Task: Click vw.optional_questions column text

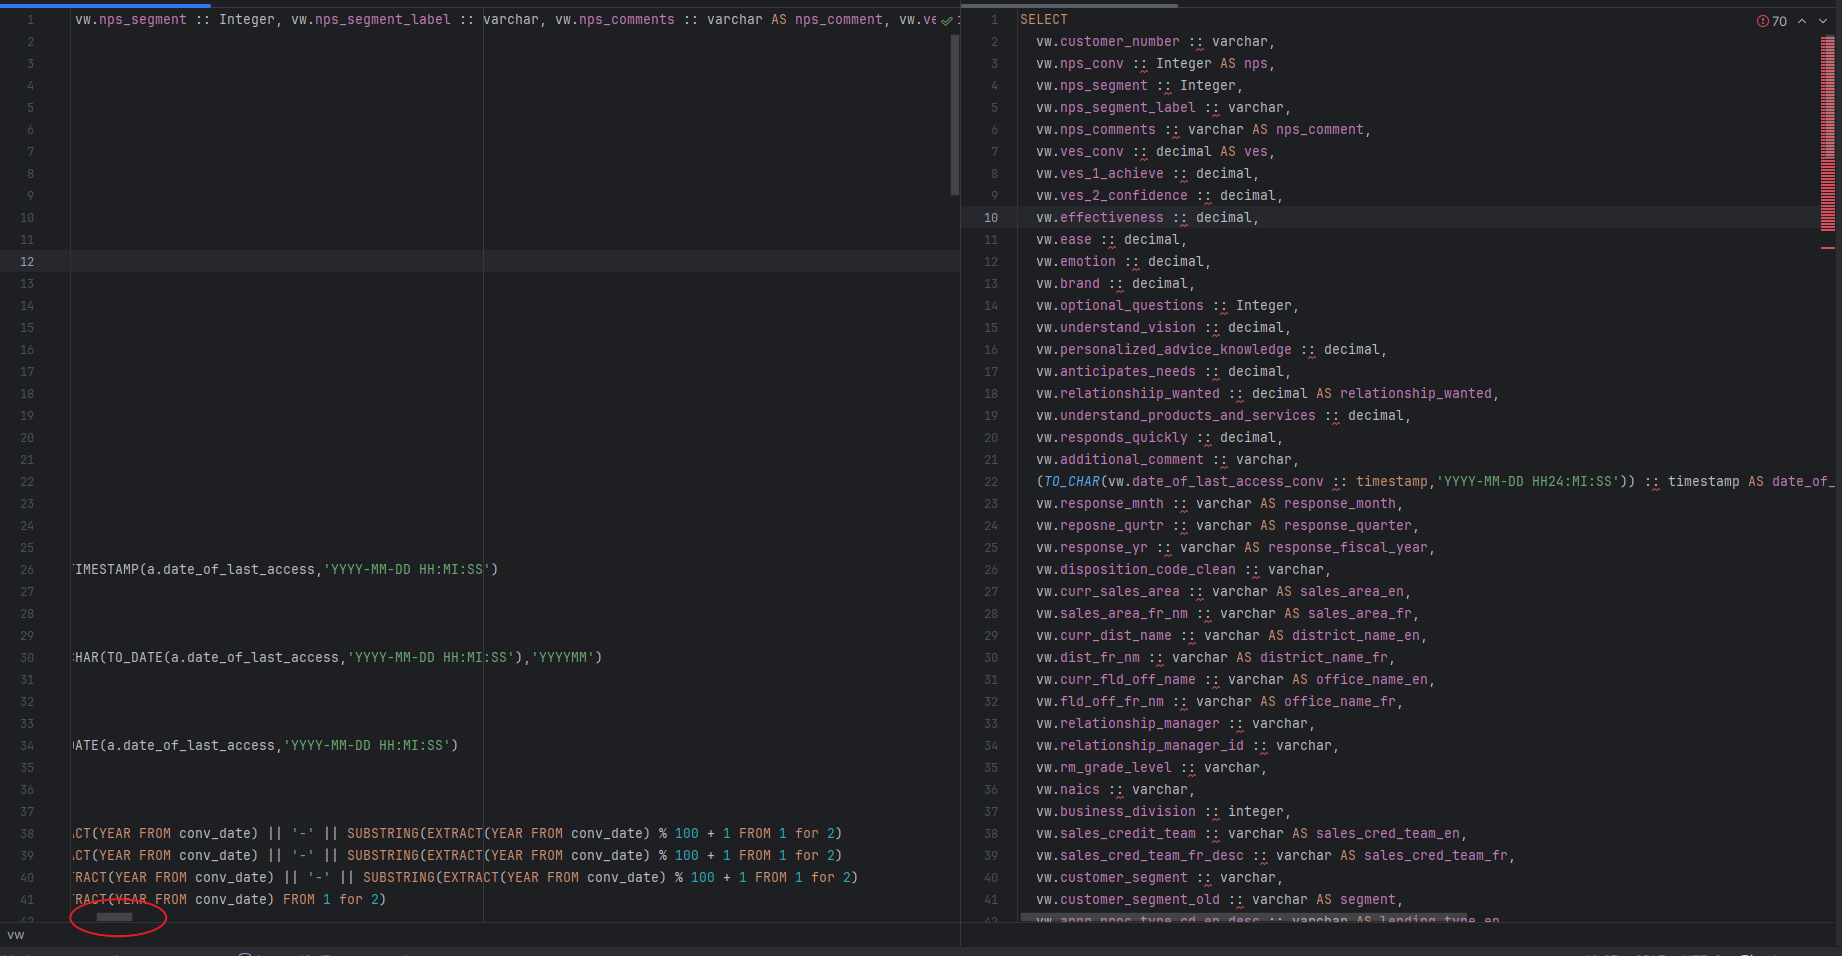Action: [1120, 306]
